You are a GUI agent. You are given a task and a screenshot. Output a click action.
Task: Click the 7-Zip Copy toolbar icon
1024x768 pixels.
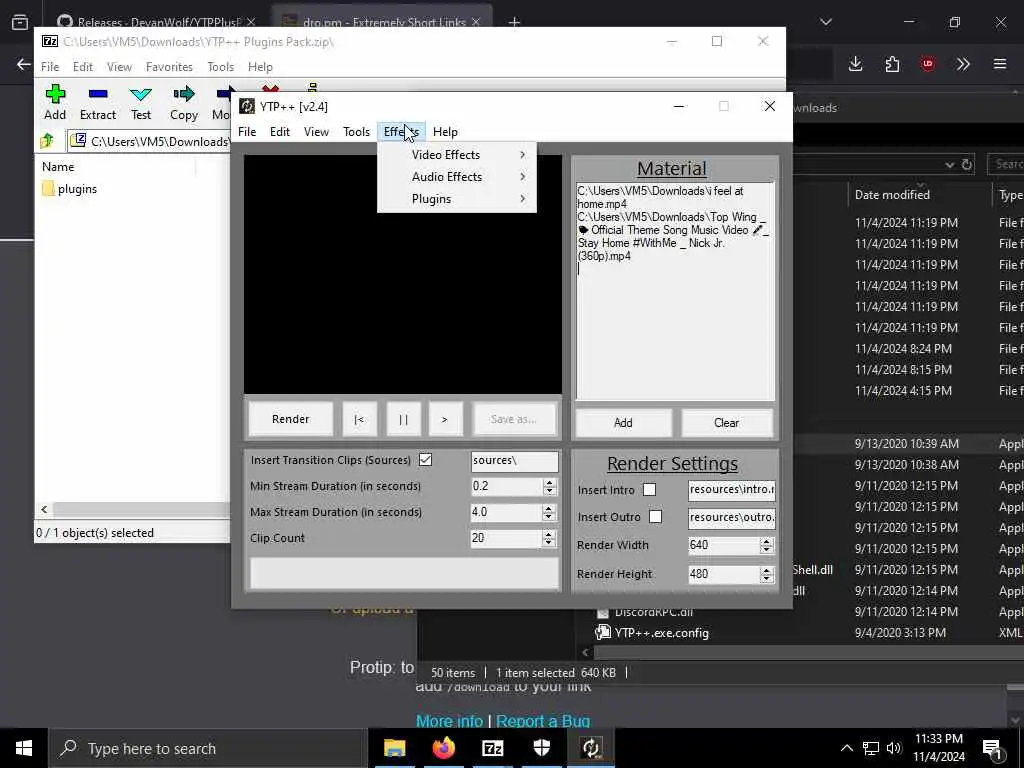pos(184,103)
